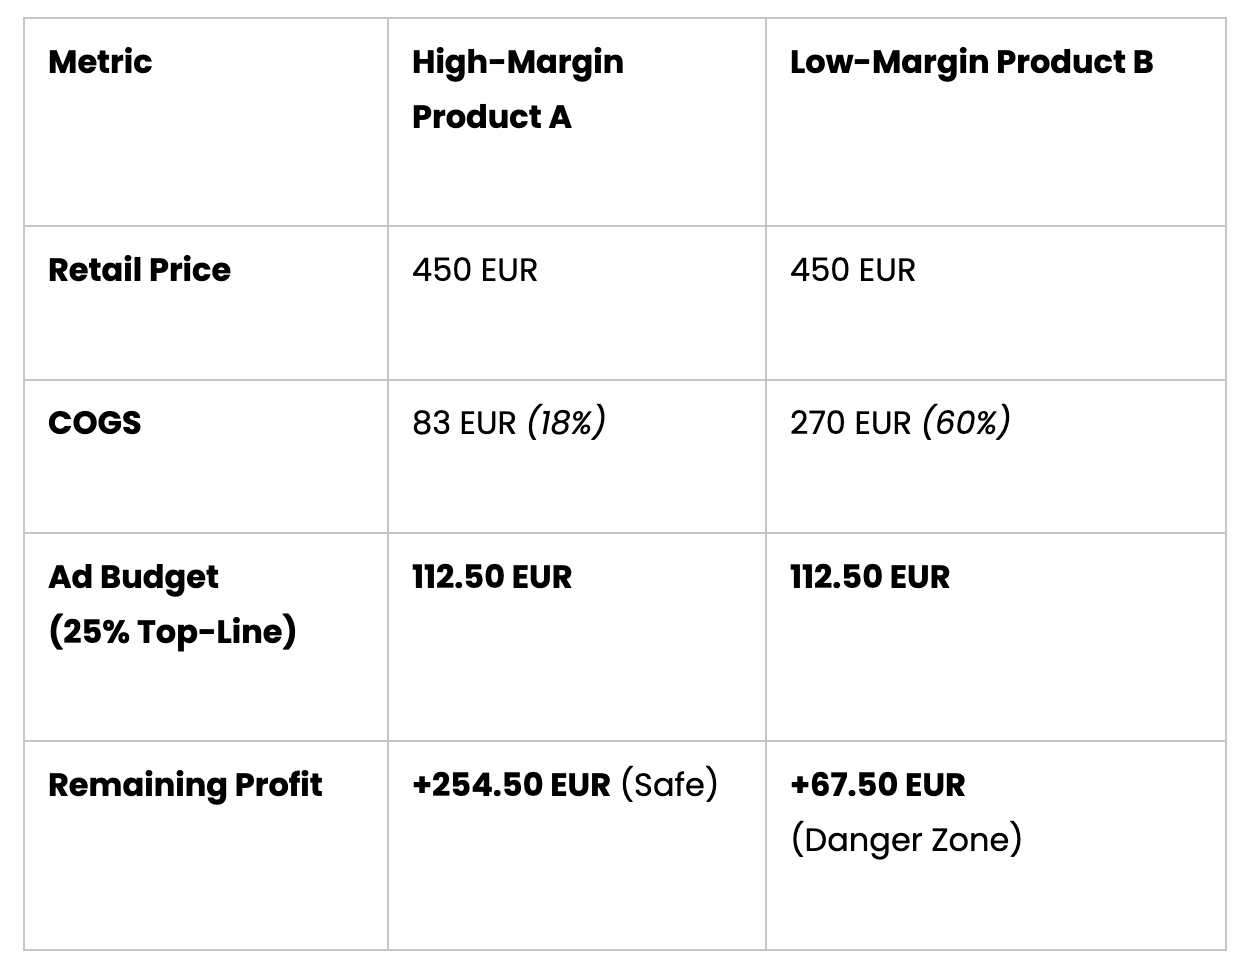The image size is (1248, 970).
Task: Select the High-Margin Product A header
Action: (518, 89)
